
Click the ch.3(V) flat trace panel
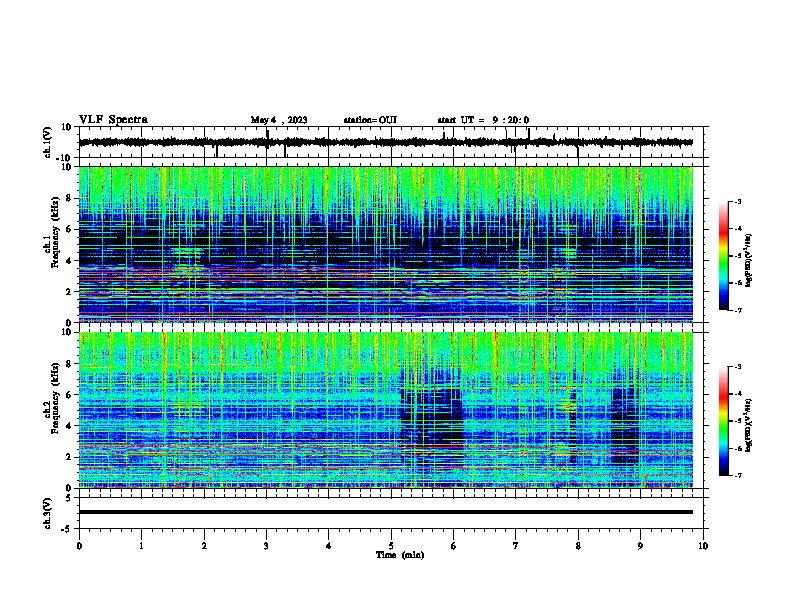coord(393,513)
